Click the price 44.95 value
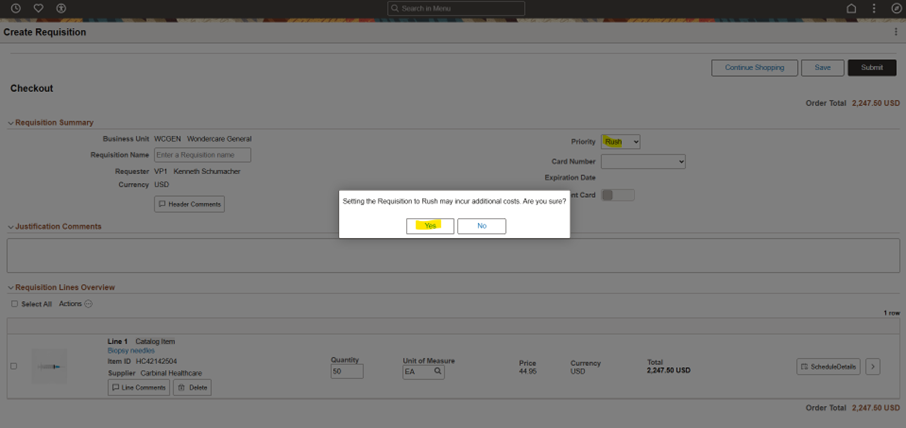This screenshot has width=906, height=428. 528,371
